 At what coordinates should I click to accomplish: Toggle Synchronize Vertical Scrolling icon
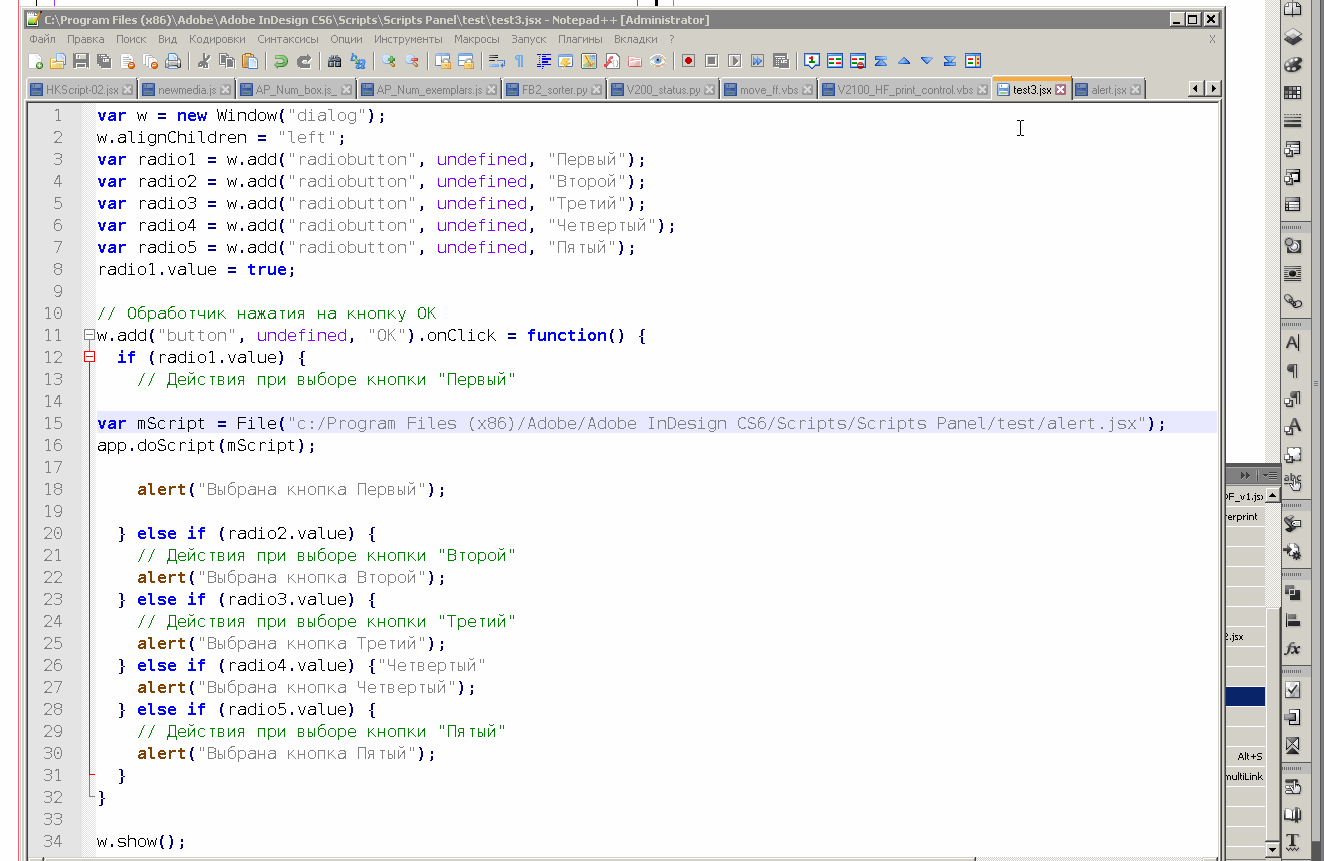click(x=442, y=61)
